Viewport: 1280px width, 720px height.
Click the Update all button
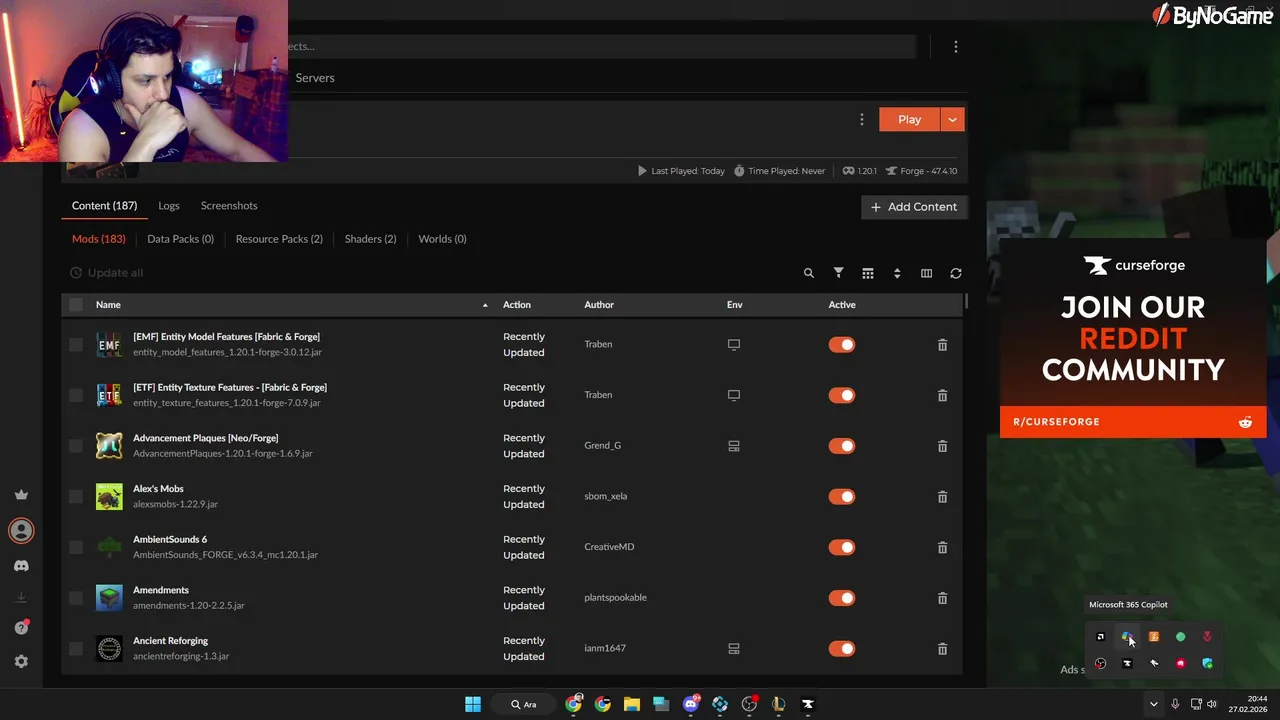click(106, 273)
